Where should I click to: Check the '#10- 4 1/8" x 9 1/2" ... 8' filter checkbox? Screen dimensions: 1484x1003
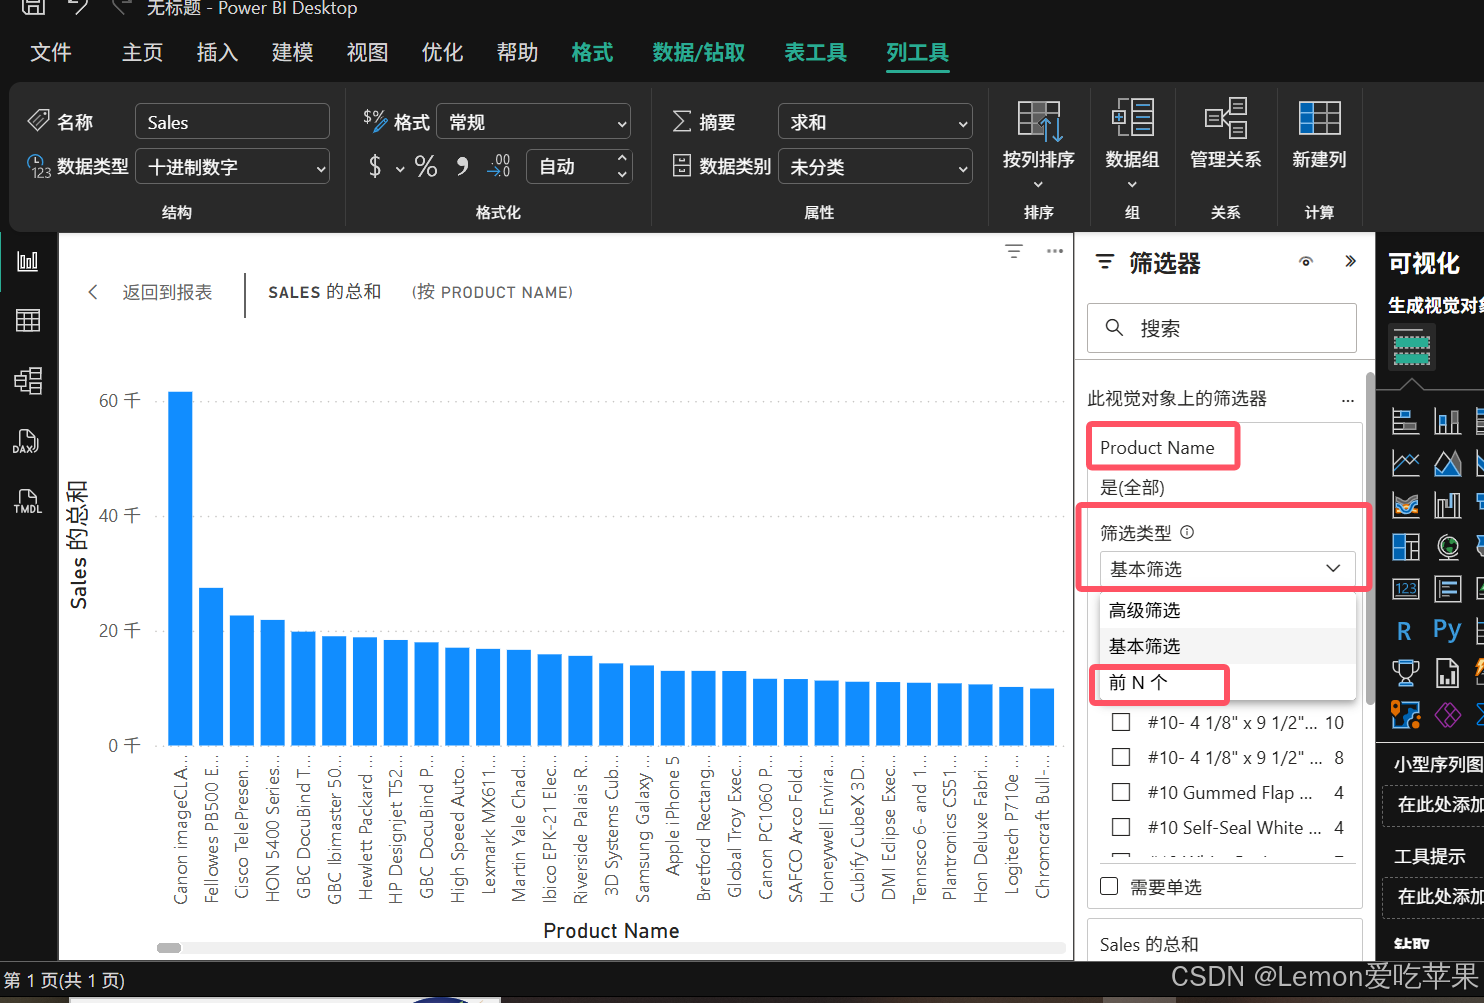click(x=1121, y=757)
